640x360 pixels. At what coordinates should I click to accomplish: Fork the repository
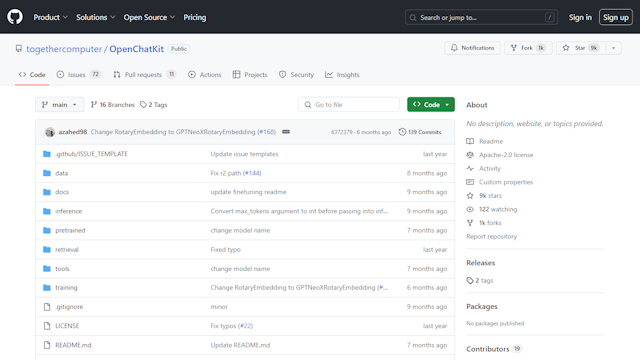click(x=528, y=48)
